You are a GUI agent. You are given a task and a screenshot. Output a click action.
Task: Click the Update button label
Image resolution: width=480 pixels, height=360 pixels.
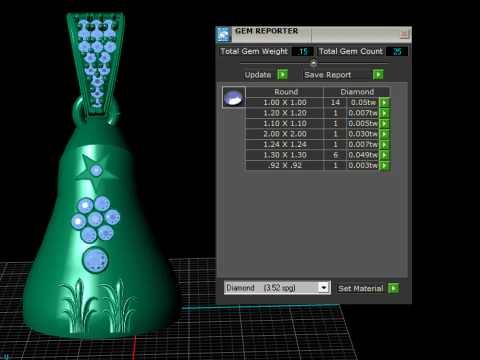258,75
